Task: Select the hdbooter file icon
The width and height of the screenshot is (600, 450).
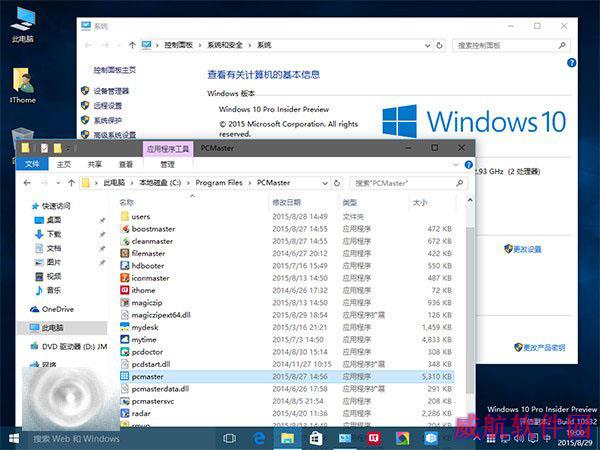Action: point(125,266)
